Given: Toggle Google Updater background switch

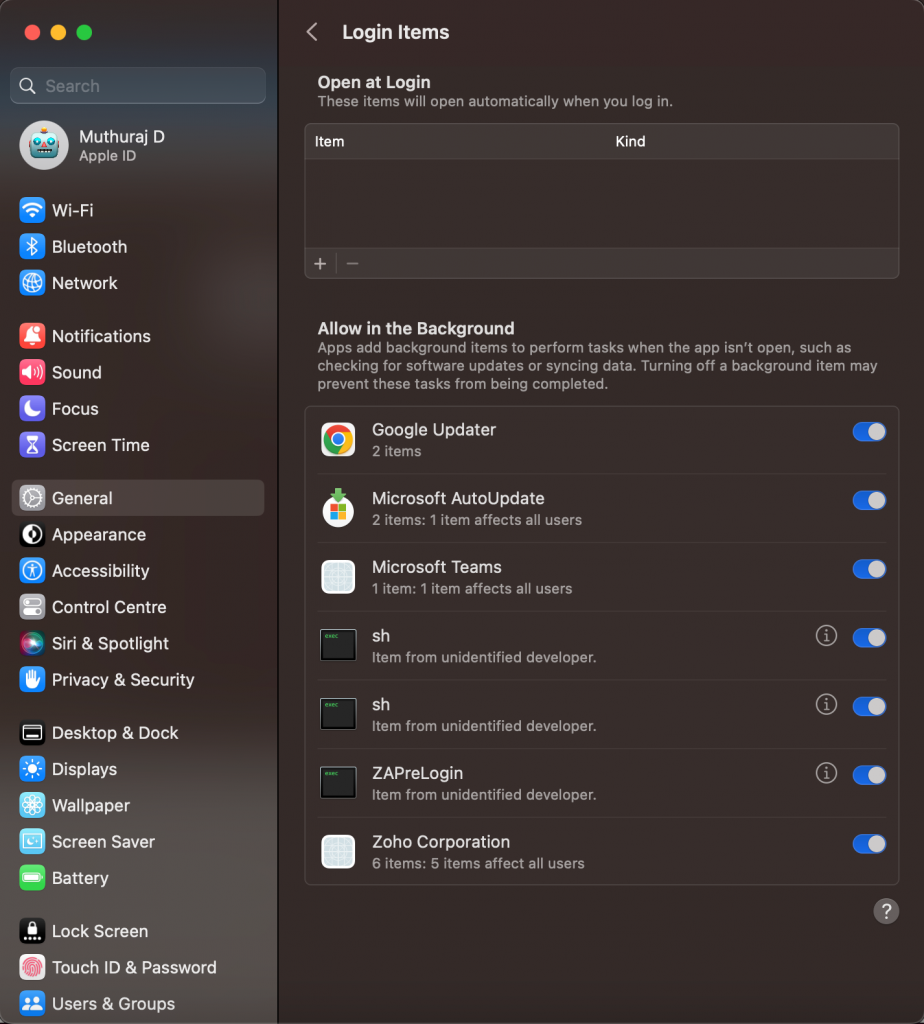Looking at the screenshot, I should click(869, 432).
